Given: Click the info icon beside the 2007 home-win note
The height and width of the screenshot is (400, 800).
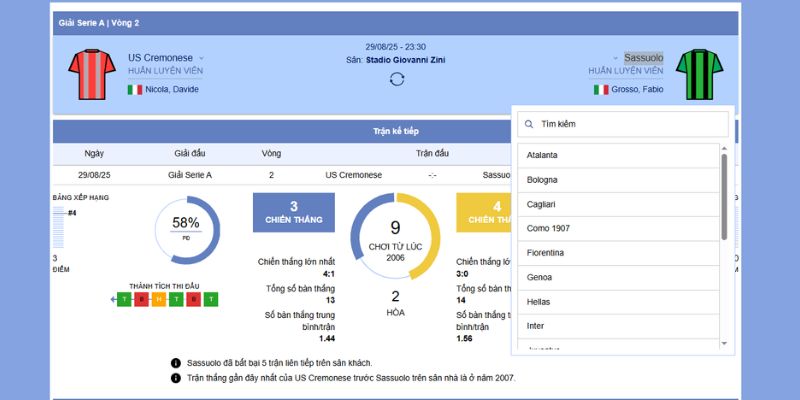Looking at the screenshot, I should (176, 378).
